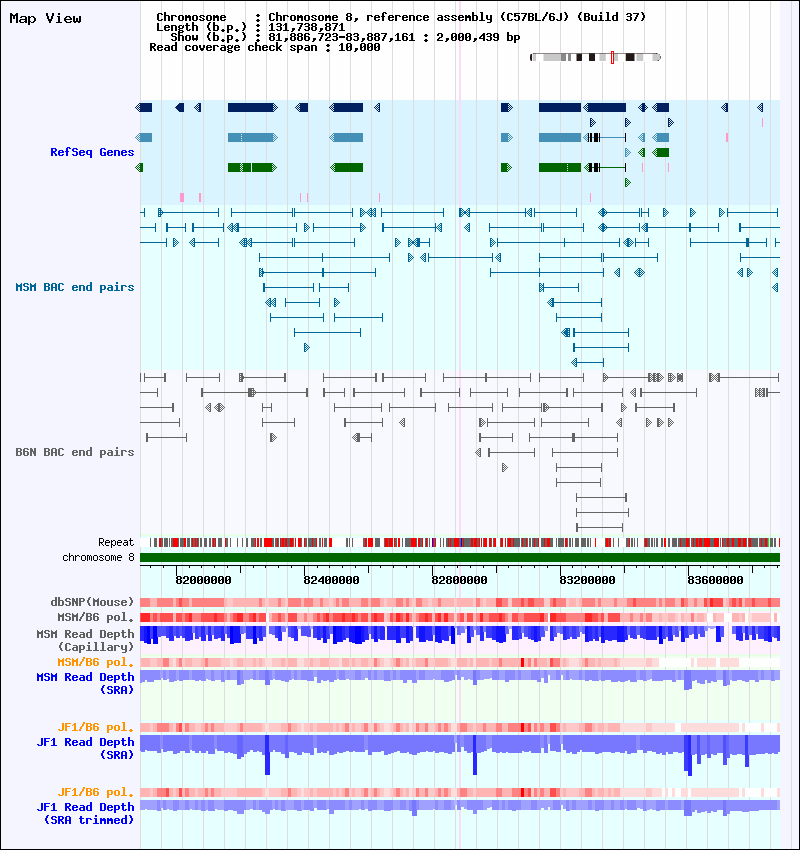This screenshot has height=850, width=800.
Task: Click the 82400000 axis position label
Action: [x=331, y=580]
